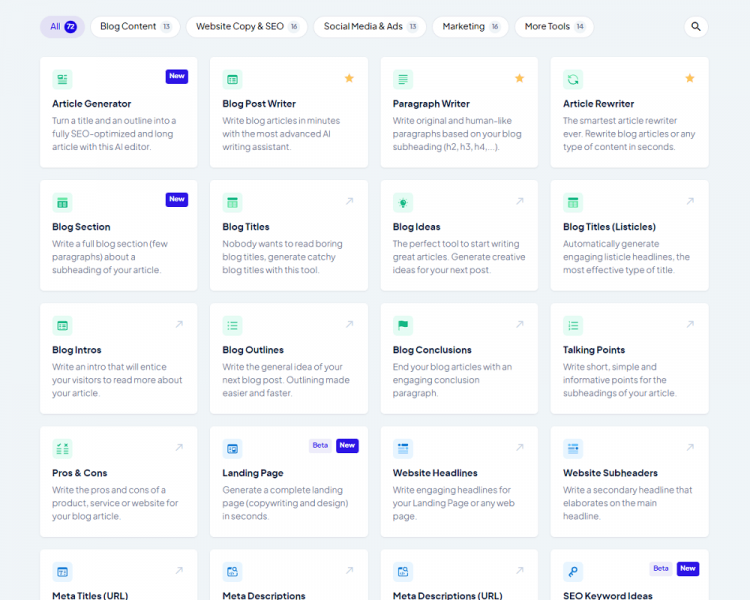The height and width of the screenshot is (600, 750).
Task: Toggle favorite star on Blog Post Writer
Action: [x=349, y=78]
